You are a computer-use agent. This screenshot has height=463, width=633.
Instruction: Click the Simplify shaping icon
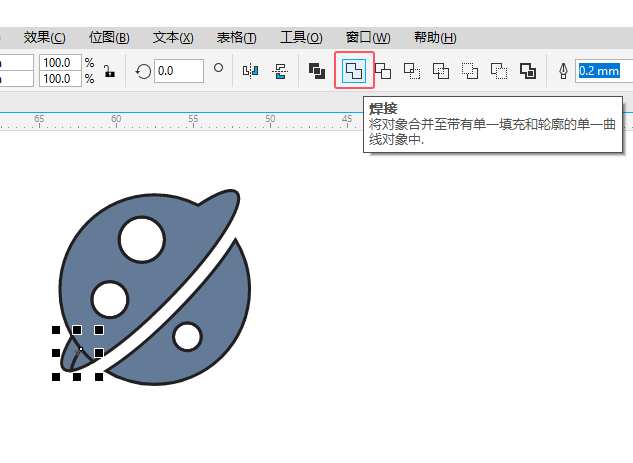tap(441, 71)
